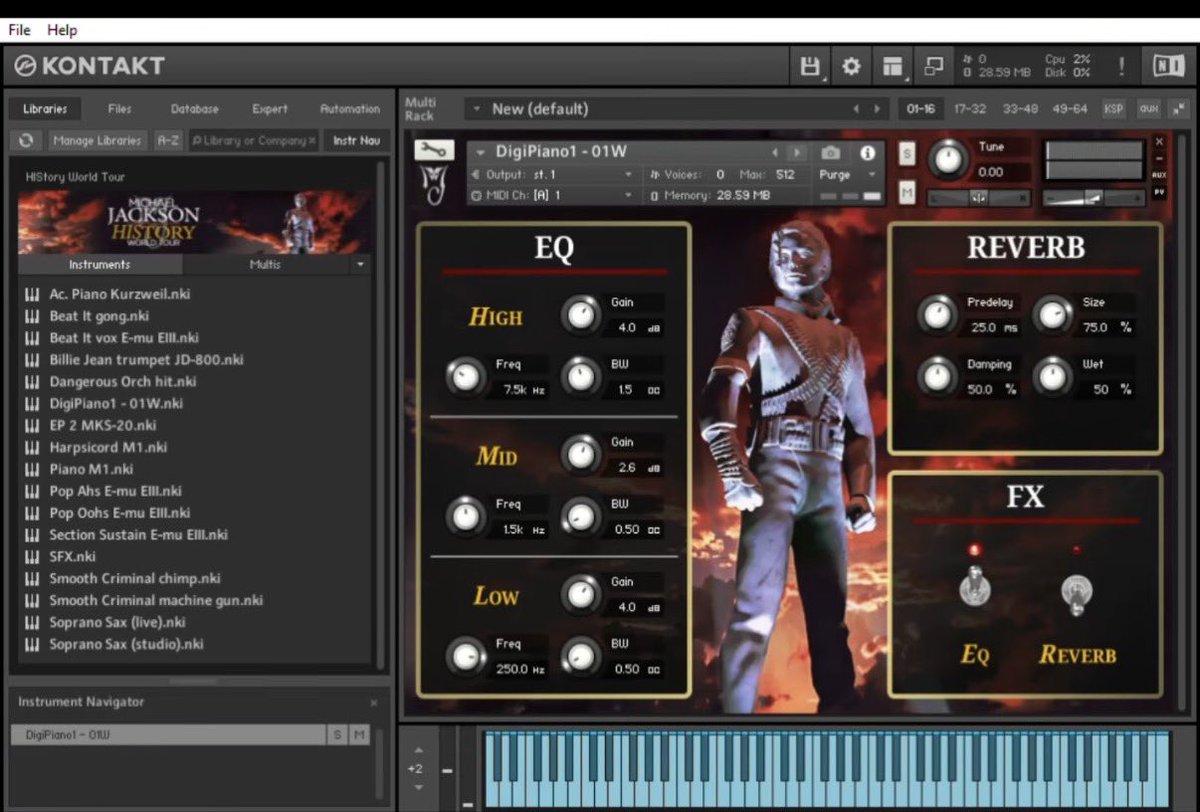This screenshot has width=1200, height=812.
Task: Toggle the EQ effect switch
Action: pos(975,586)
